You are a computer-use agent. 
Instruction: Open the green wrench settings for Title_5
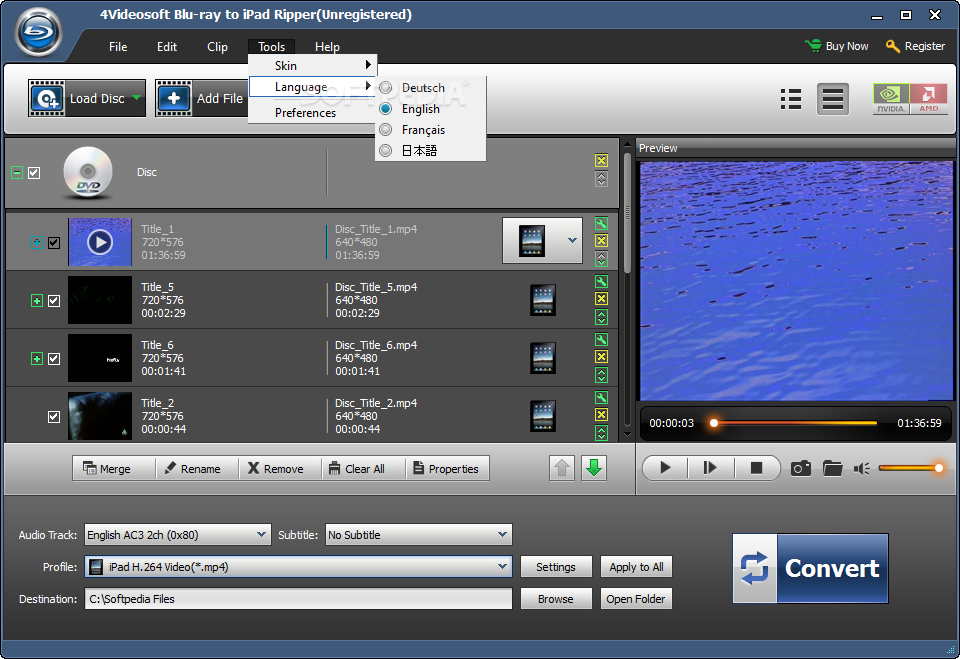tap(601, 282)
